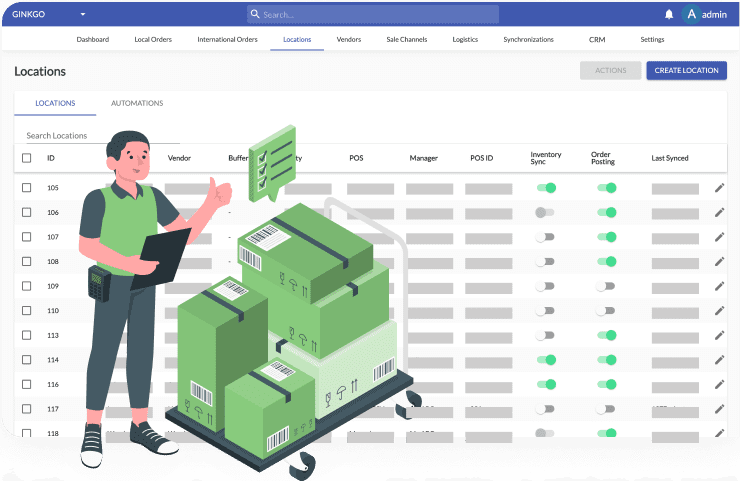
Task: Edit location 117 with the pencil icon
Action: coord(719,409)
